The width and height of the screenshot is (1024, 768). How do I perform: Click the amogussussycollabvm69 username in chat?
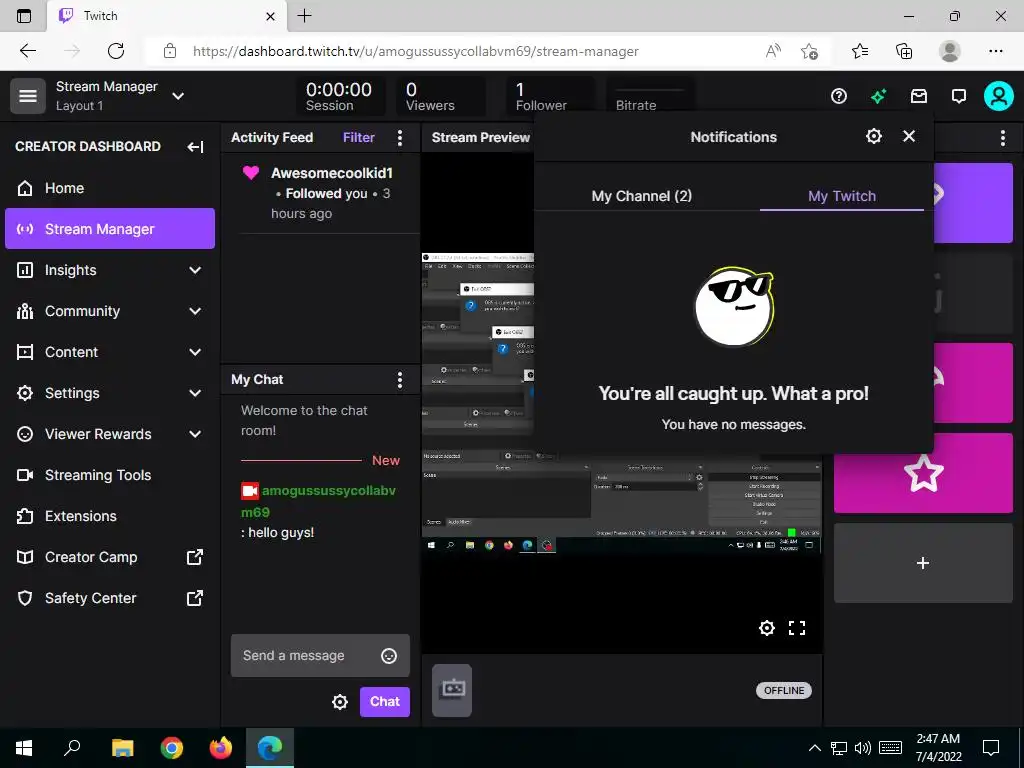click(x=319, y=501)
